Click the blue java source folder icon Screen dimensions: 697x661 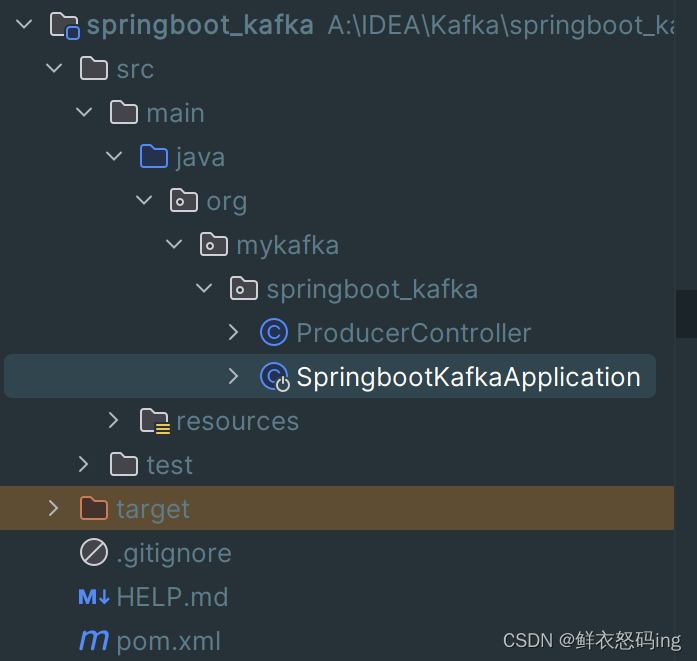(x=154, y=157)
